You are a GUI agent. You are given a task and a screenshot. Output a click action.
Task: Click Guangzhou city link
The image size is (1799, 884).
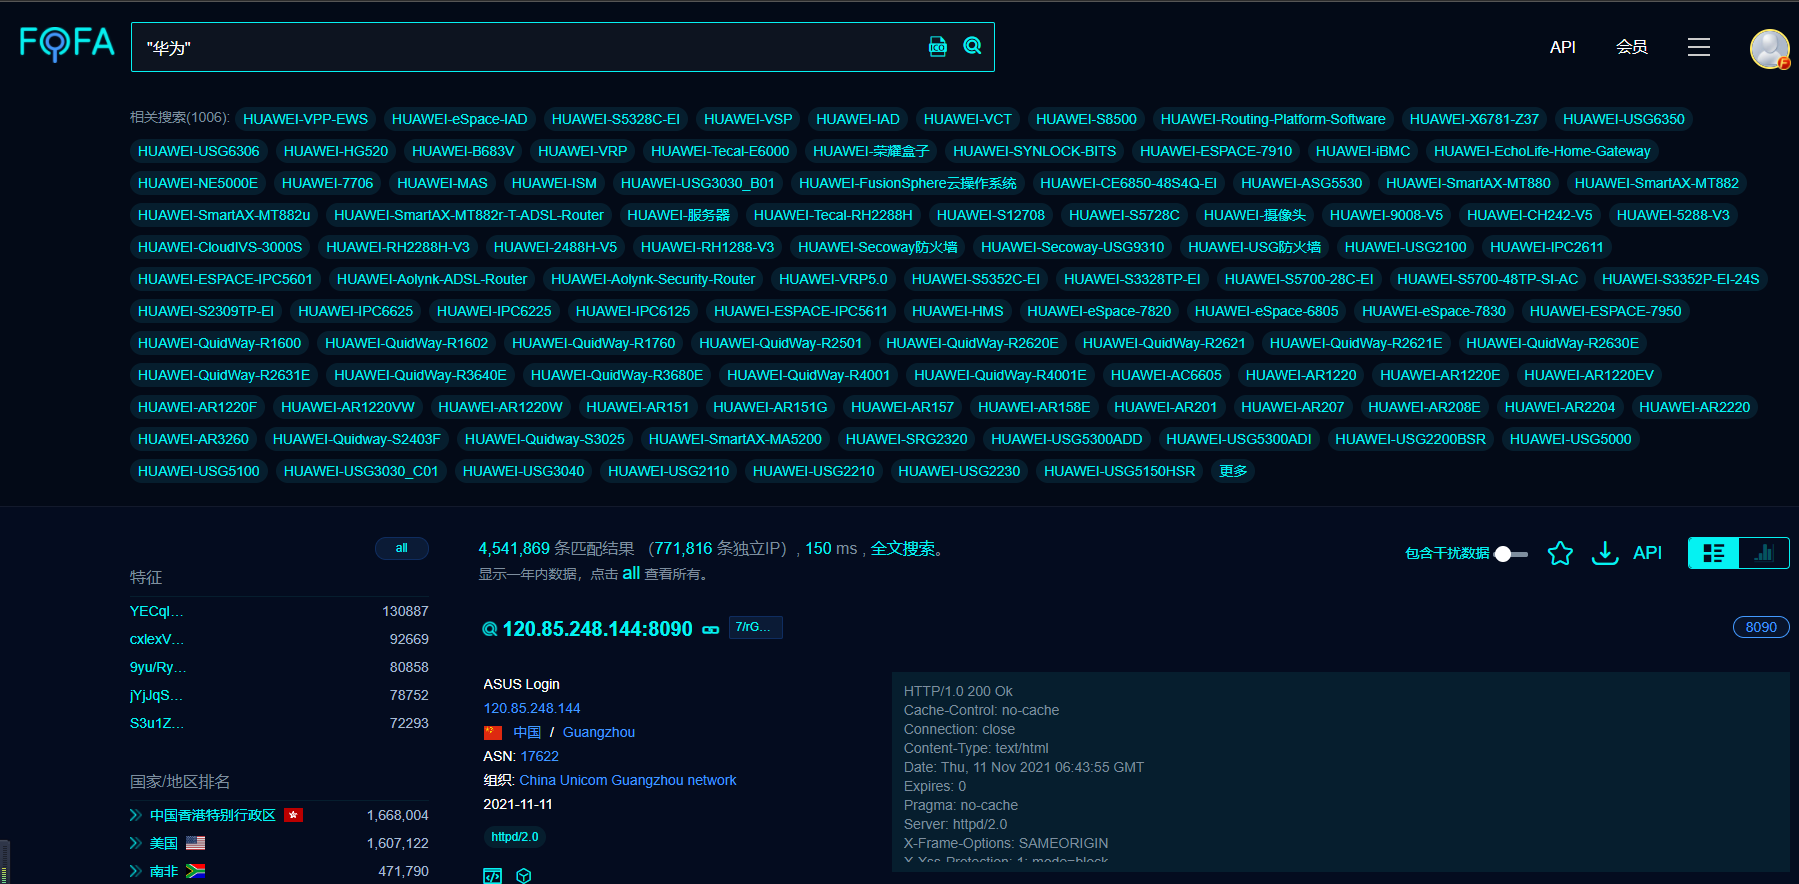tap(598, 732)
